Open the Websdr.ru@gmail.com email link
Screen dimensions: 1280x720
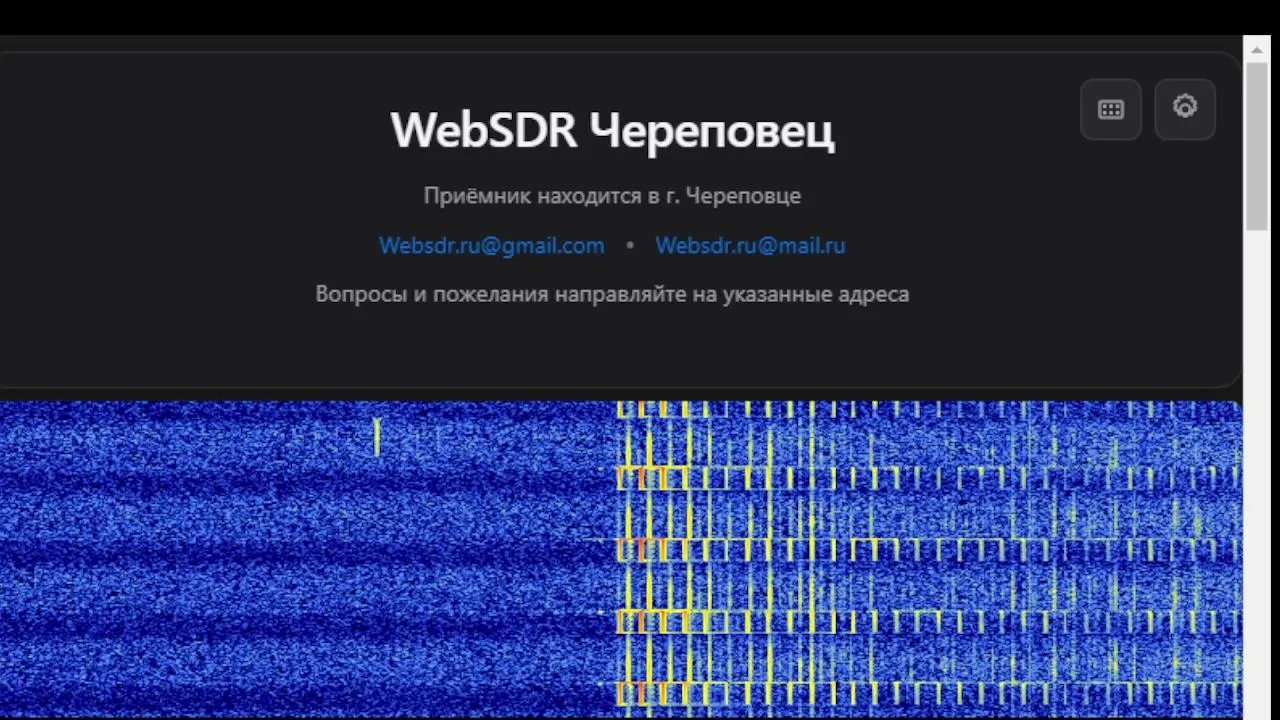(491, 245)
